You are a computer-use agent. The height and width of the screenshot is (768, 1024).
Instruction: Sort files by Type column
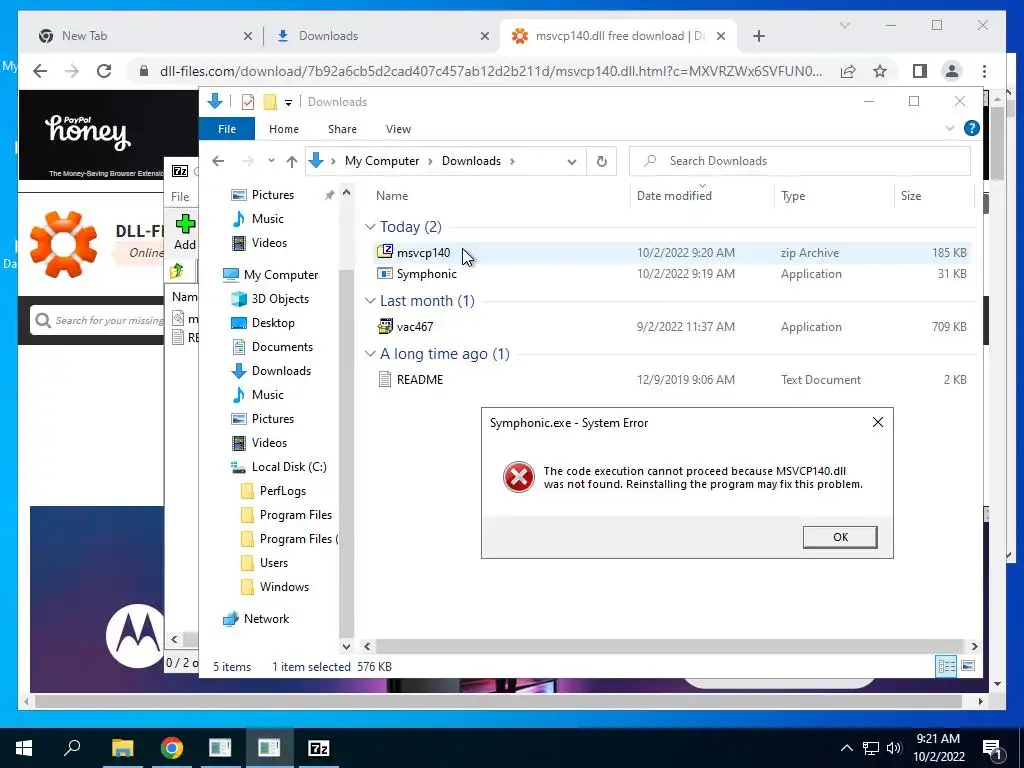[834, 195]
